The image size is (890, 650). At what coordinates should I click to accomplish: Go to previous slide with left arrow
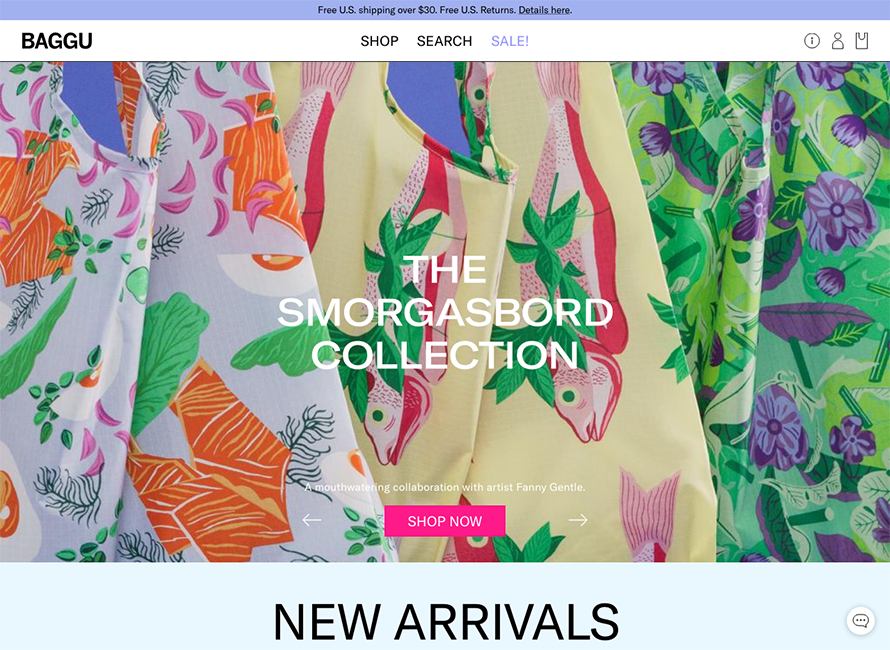pos(312,520)
